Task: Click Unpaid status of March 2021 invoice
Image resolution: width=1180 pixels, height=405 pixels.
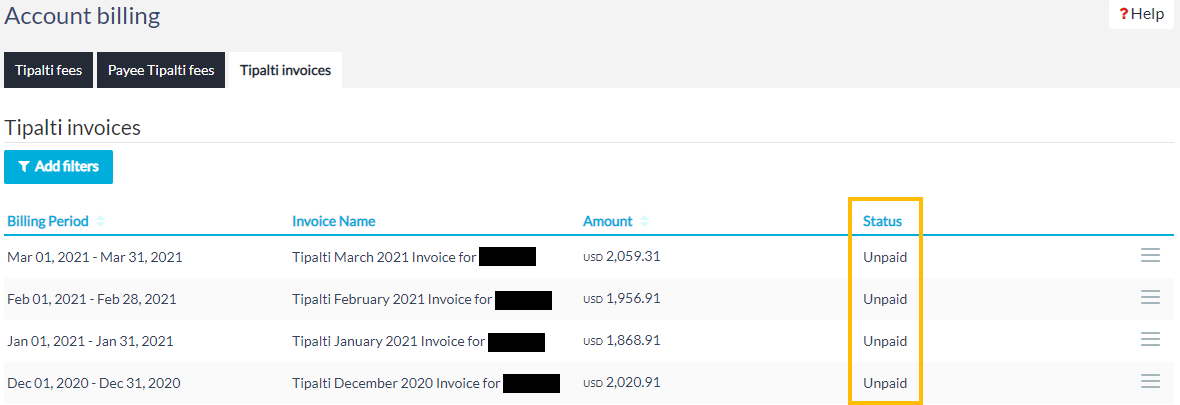Action: (885, 257)
